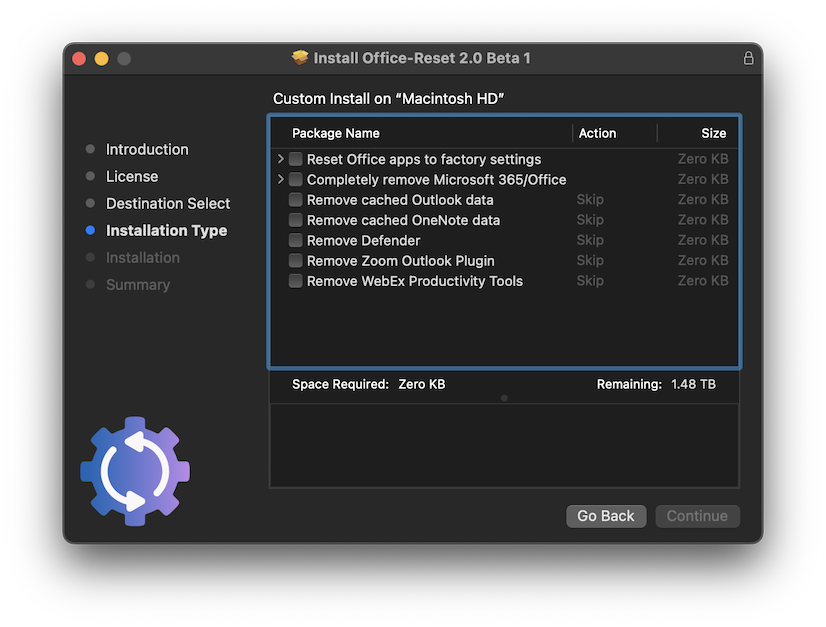Enable "Reset Office apps to factory settings"
The width and height of the screenshot is (826, 627).
point(295,159)
